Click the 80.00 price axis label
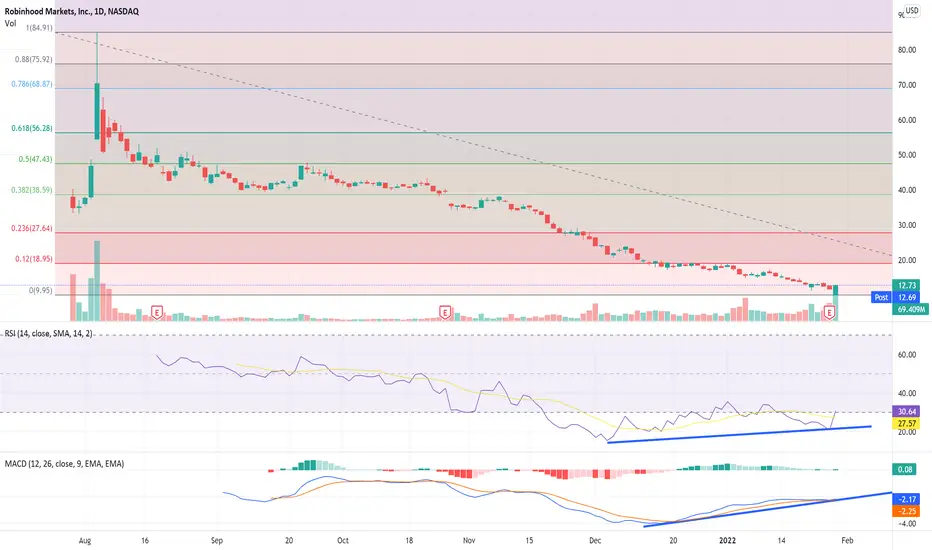932x550 pixels. pyautogui.click(x=907, y=51)
